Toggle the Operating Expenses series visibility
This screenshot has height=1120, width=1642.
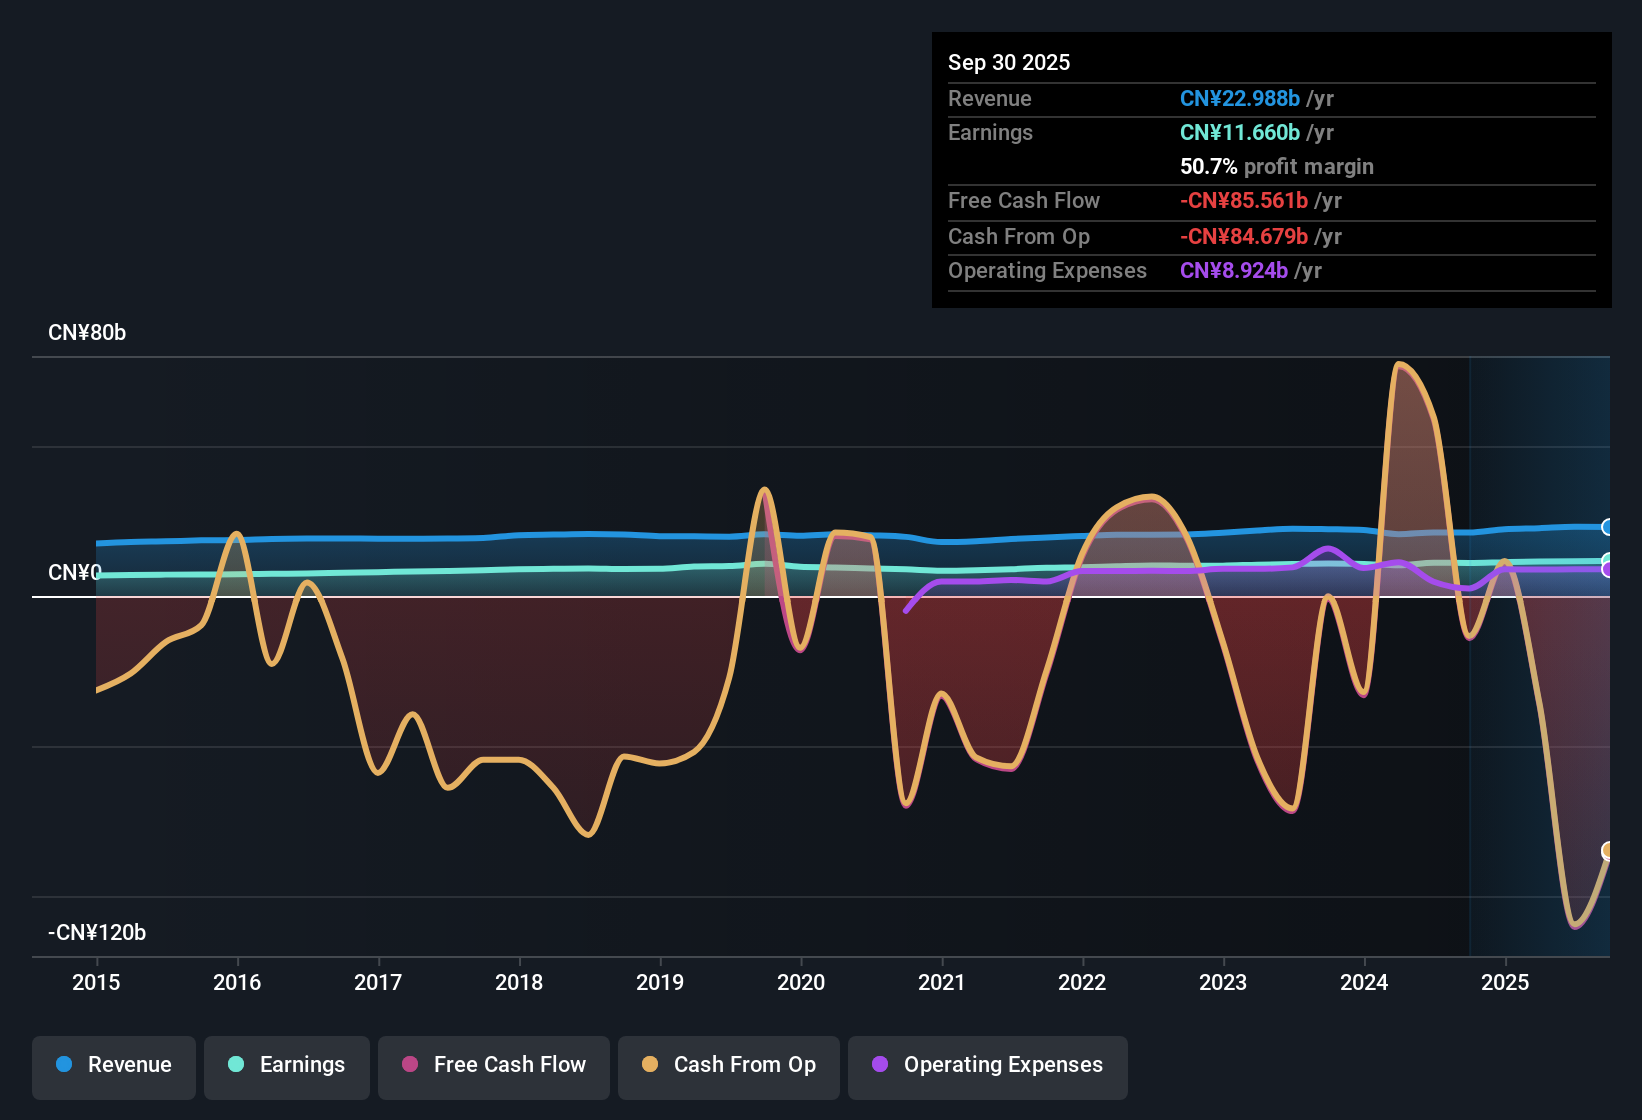coord(987,1065)
